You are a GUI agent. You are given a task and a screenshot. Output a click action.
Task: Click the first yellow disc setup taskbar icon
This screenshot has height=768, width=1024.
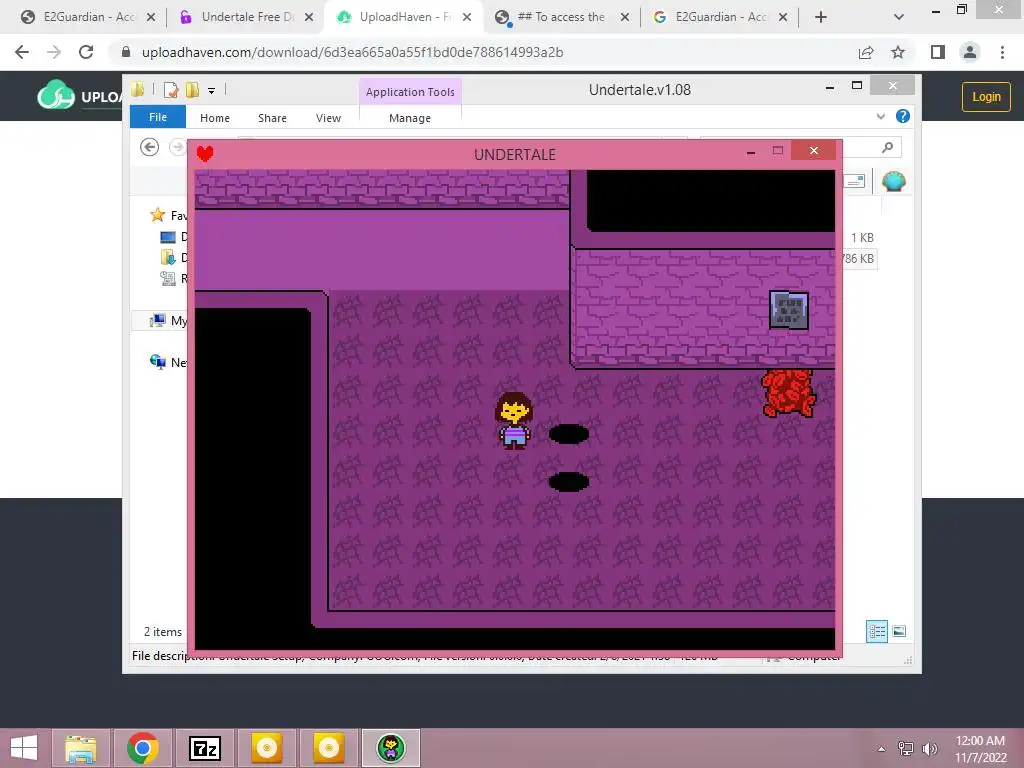(x=266, y=748)
